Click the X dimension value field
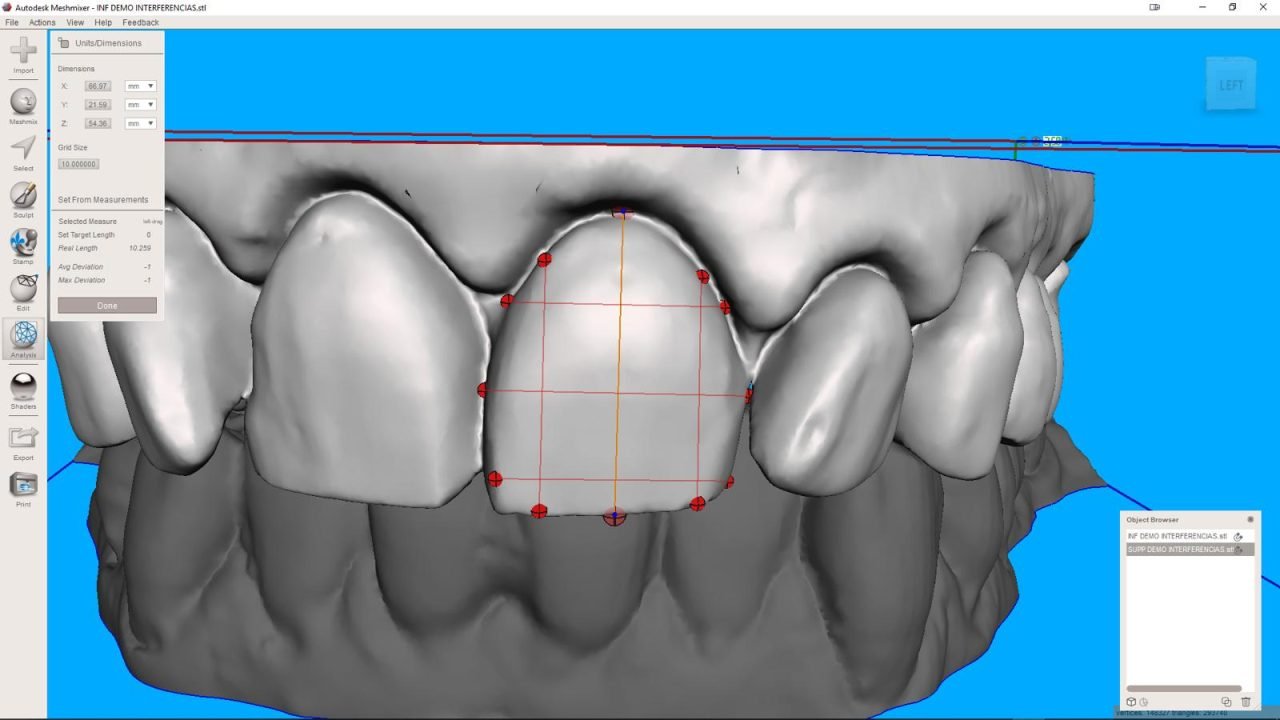 tap(98, 86)
